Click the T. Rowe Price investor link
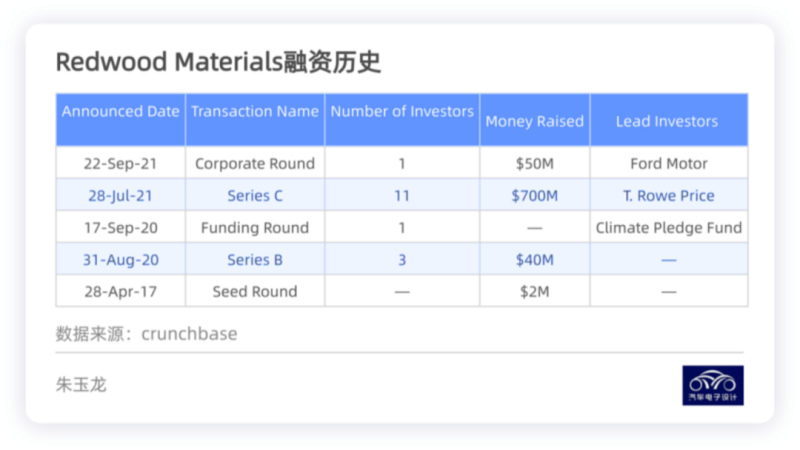Image resolution: width=800 pixels, height=450 pixels. [x=668, y=196]
